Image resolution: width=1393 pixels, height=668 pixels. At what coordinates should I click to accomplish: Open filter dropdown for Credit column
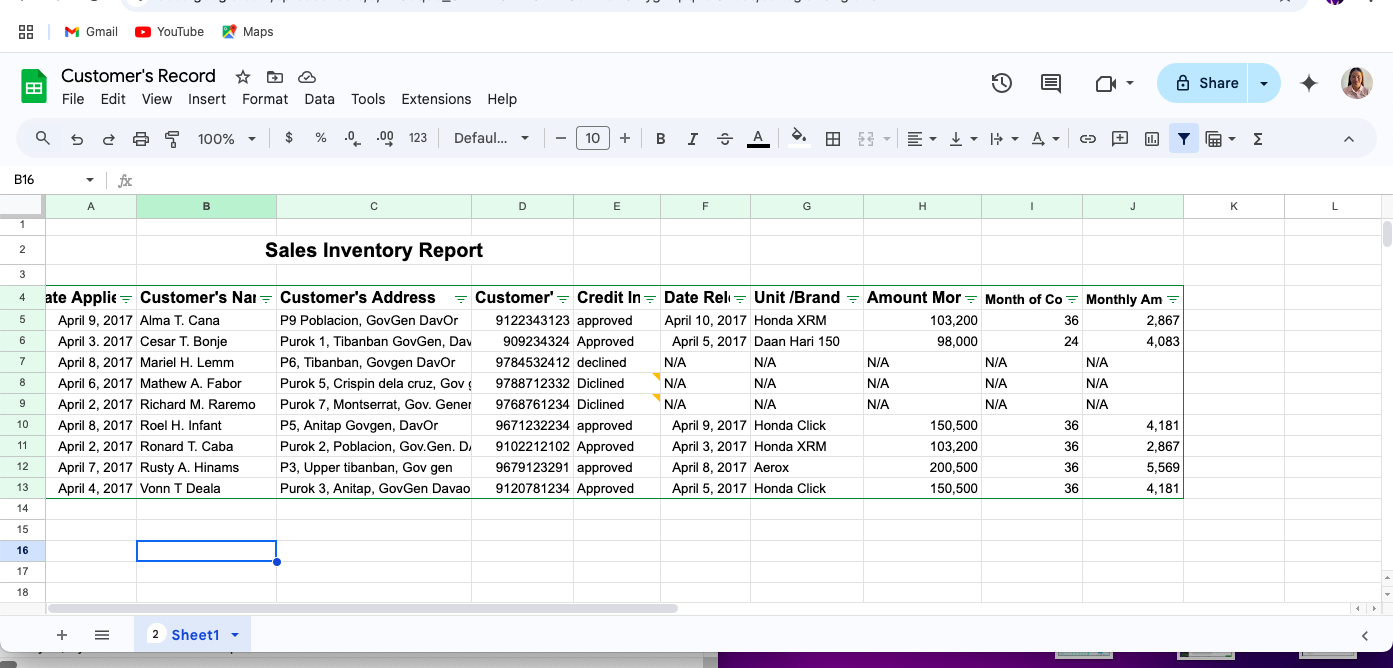650,299
